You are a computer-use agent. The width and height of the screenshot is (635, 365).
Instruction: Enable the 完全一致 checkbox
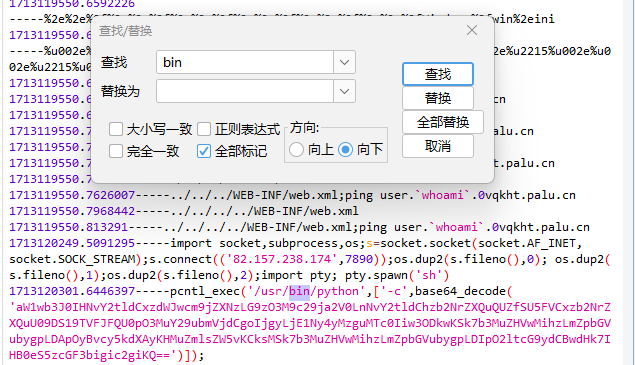tap(116, 151)
